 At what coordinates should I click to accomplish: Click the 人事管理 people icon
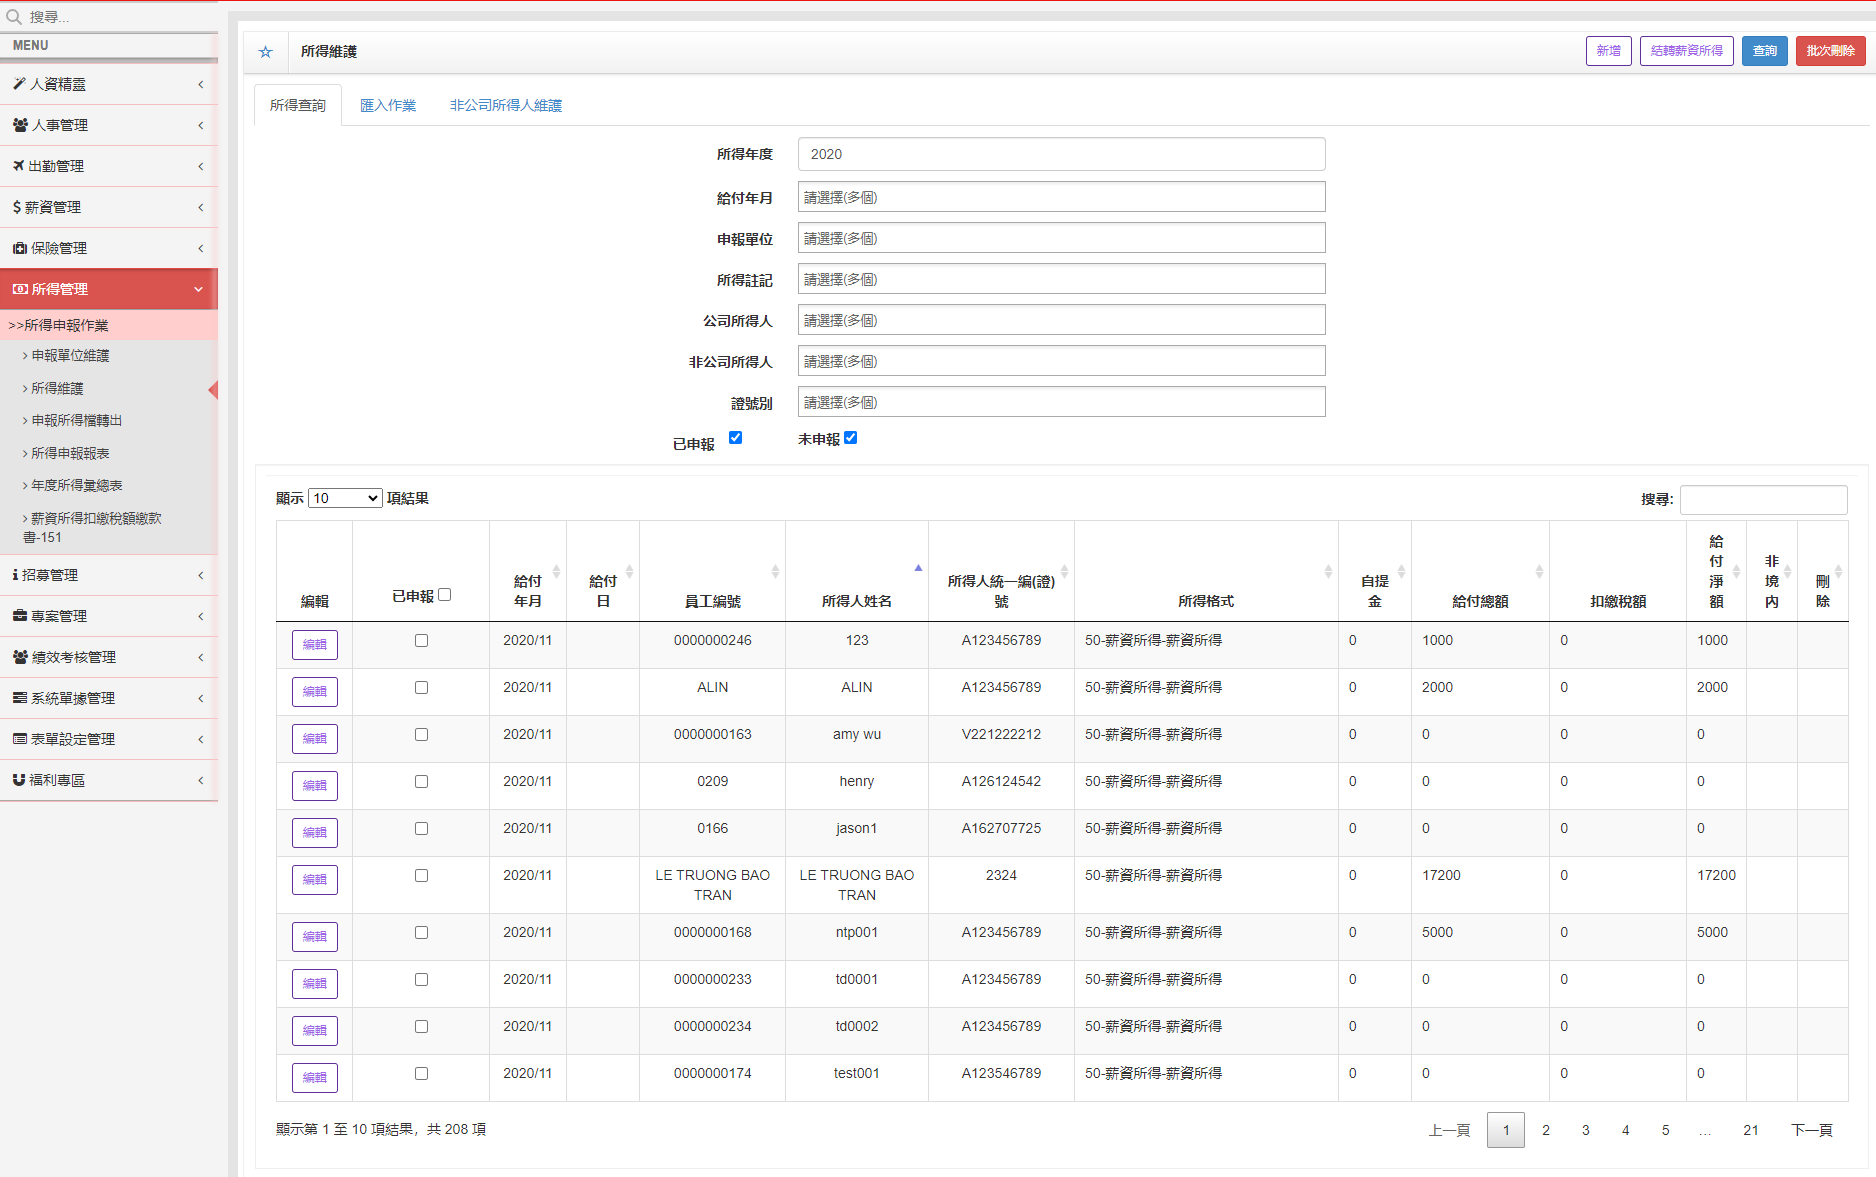[20, 125]
